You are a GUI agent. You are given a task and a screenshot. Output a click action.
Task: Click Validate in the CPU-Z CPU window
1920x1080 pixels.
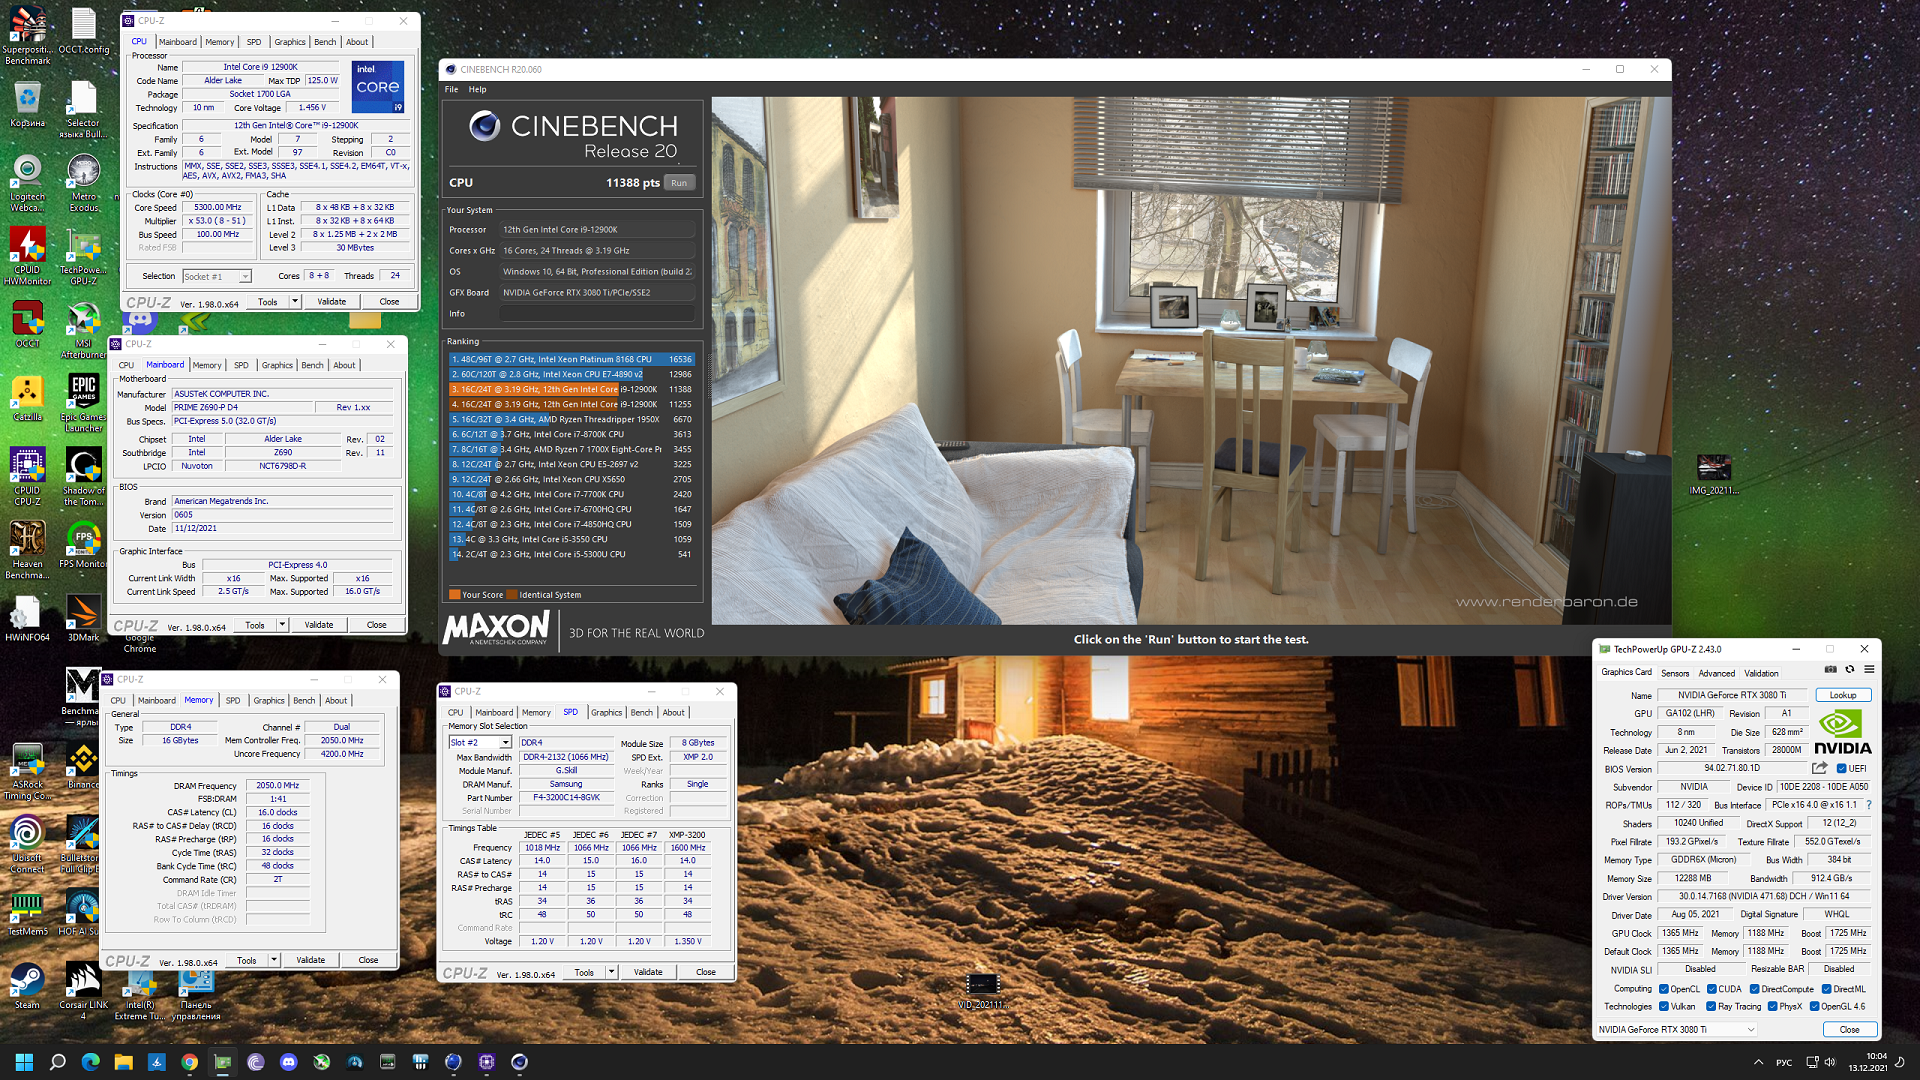click(x=332, y=301)
